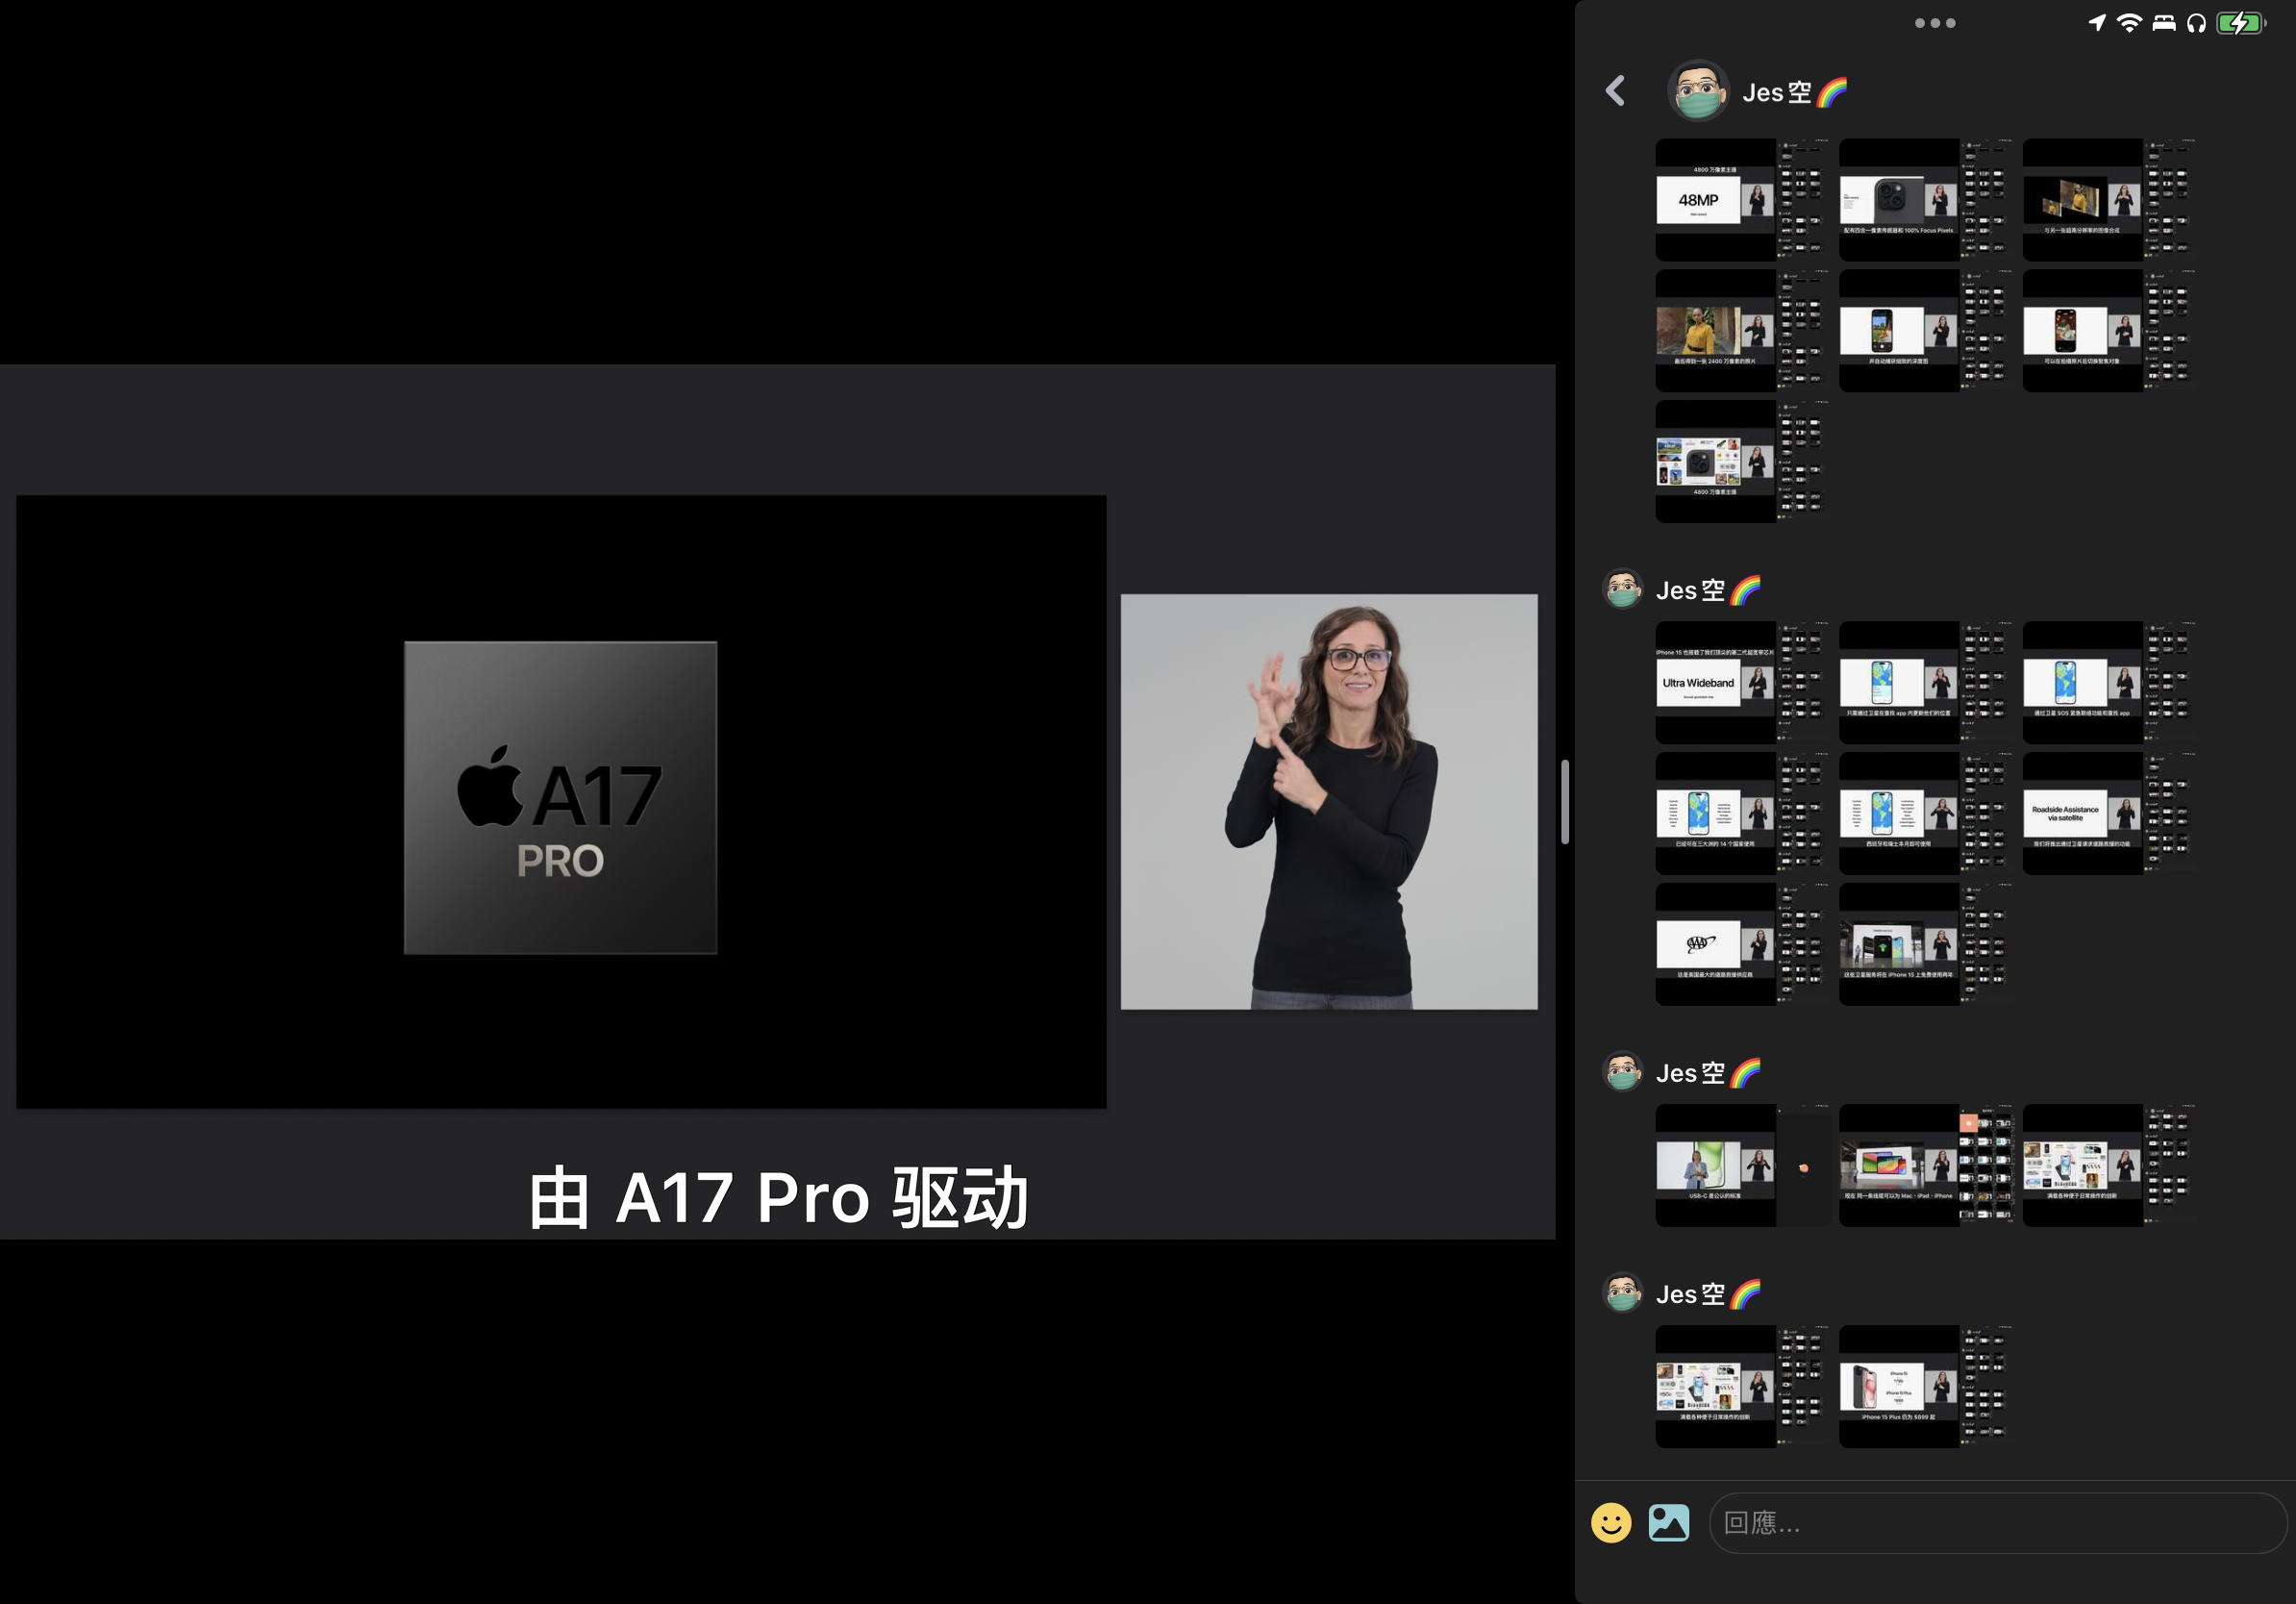
Task: Go back with the chevron arrow
Action: tap(1615, 91)
